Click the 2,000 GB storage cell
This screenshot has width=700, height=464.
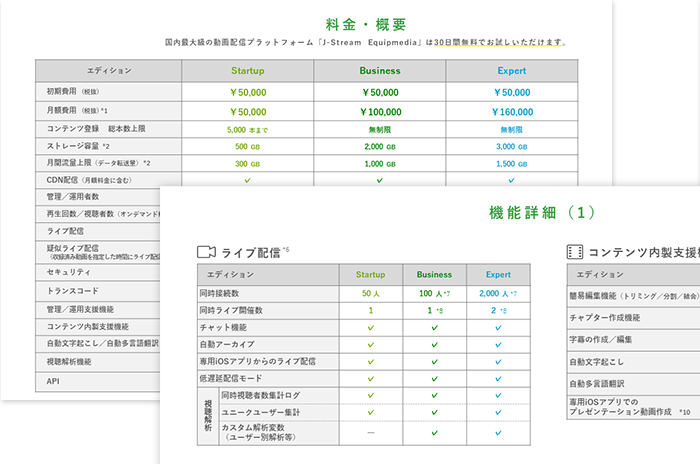(380, 146)
